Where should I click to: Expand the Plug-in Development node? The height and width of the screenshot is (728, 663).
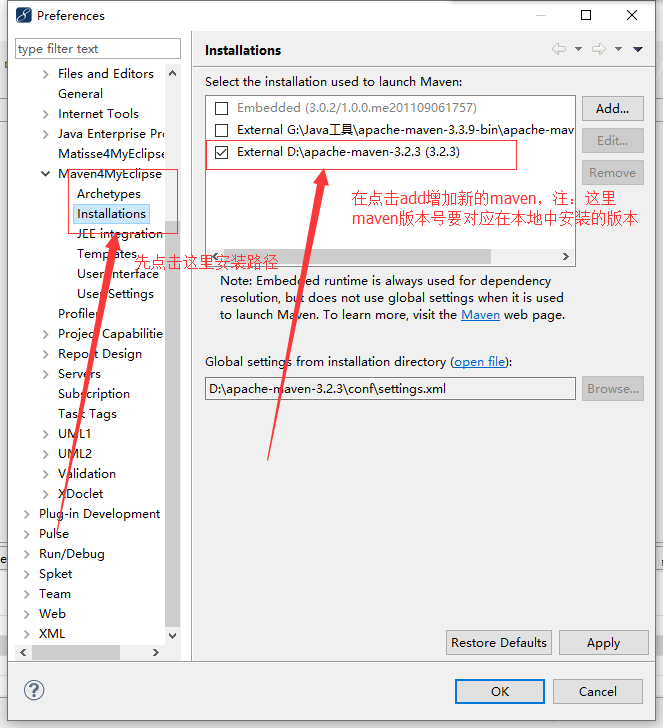(26, 514)
